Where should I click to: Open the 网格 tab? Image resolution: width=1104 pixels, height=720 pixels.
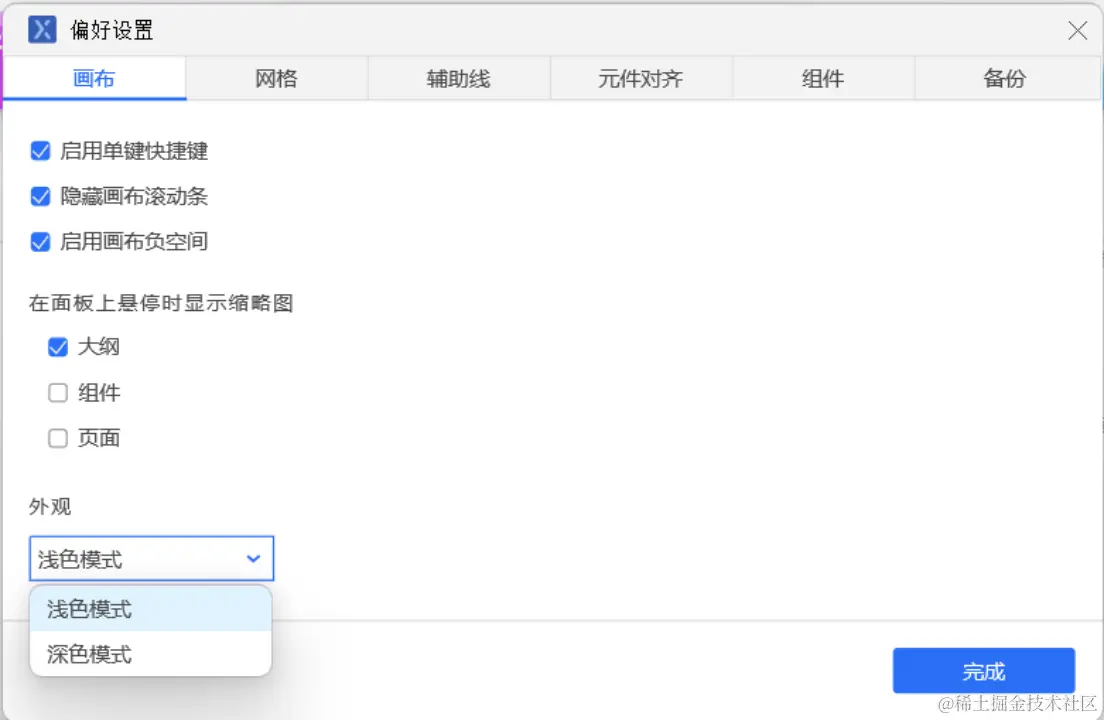click(x=276, y=78)
